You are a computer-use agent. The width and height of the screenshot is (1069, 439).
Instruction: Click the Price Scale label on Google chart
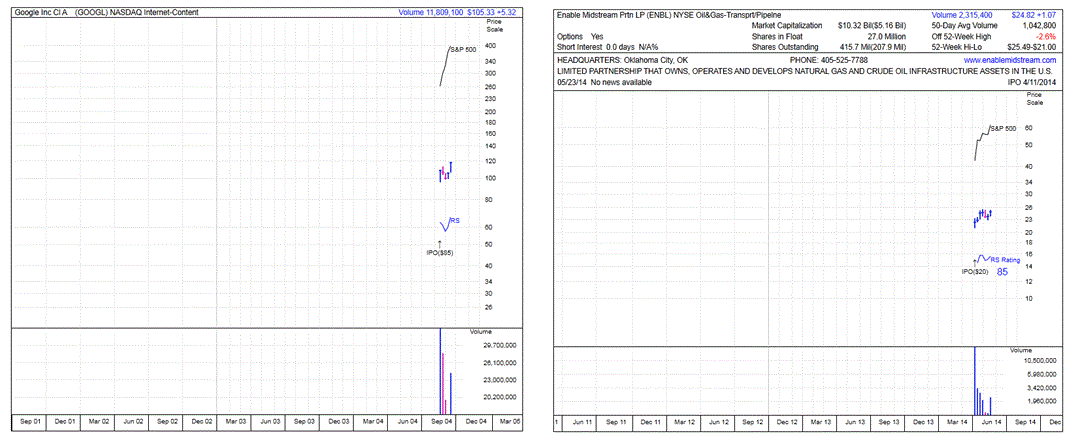point(492,27)
